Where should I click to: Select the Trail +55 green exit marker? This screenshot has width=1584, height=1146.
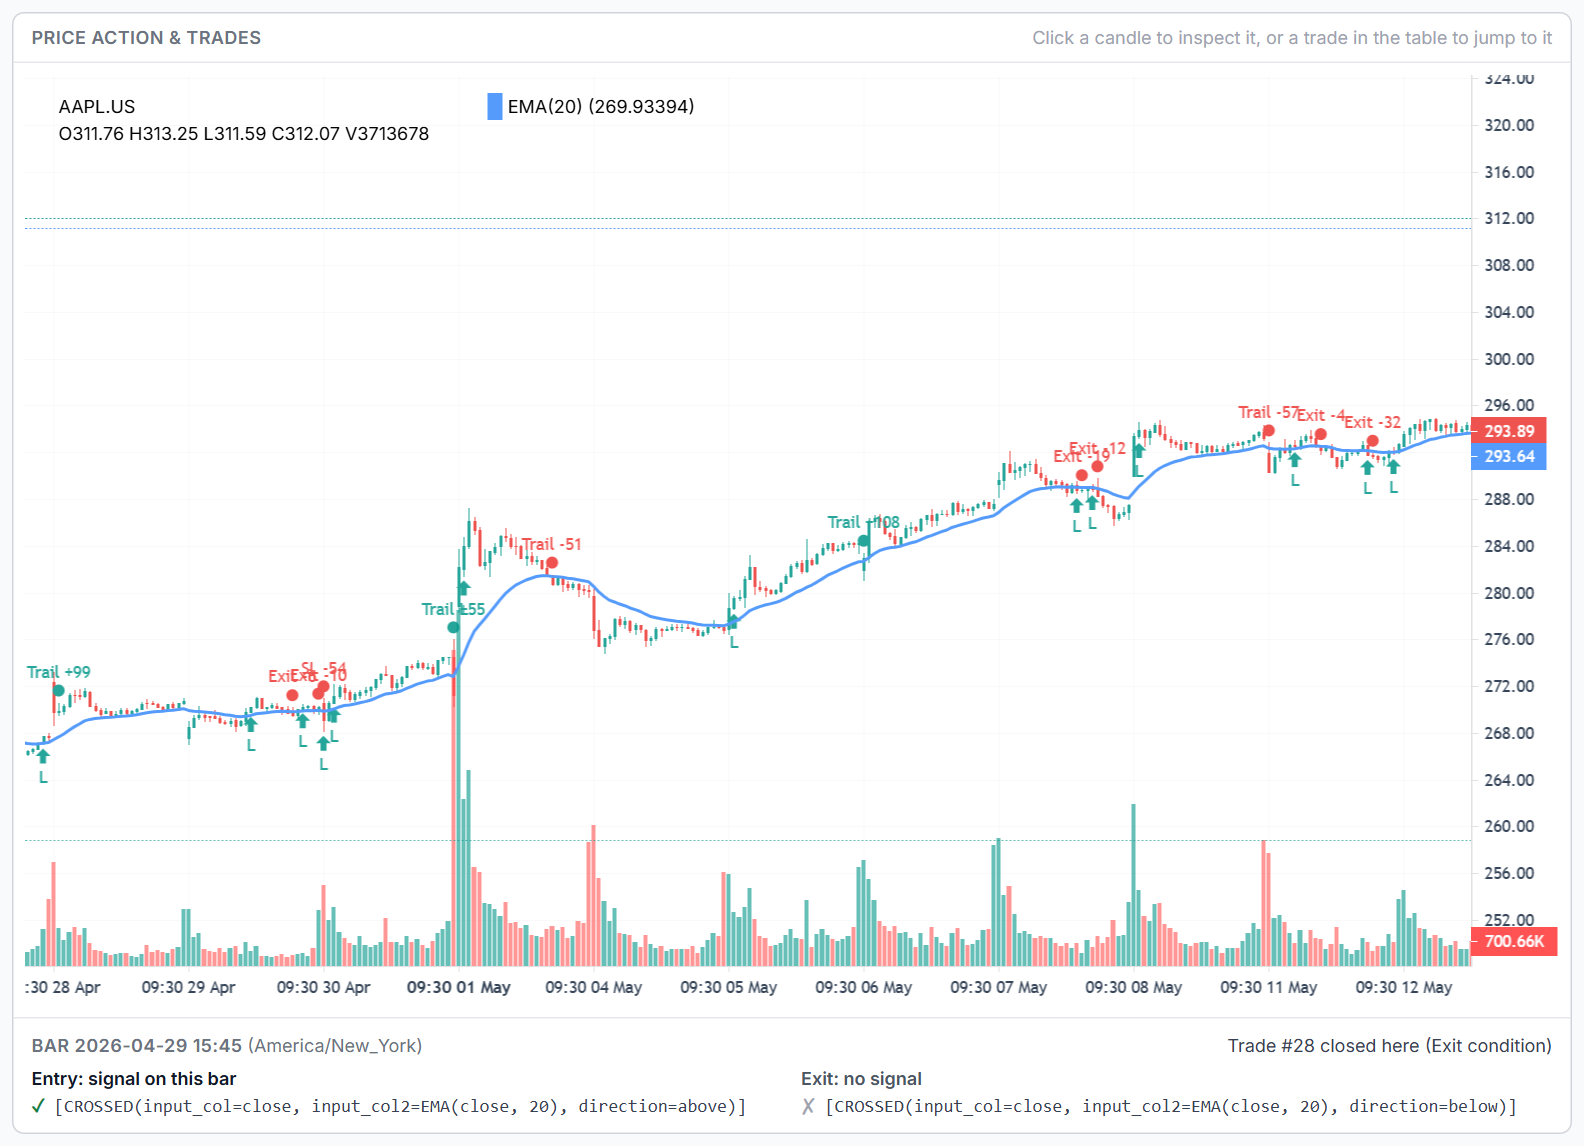(x=454, y=627)
